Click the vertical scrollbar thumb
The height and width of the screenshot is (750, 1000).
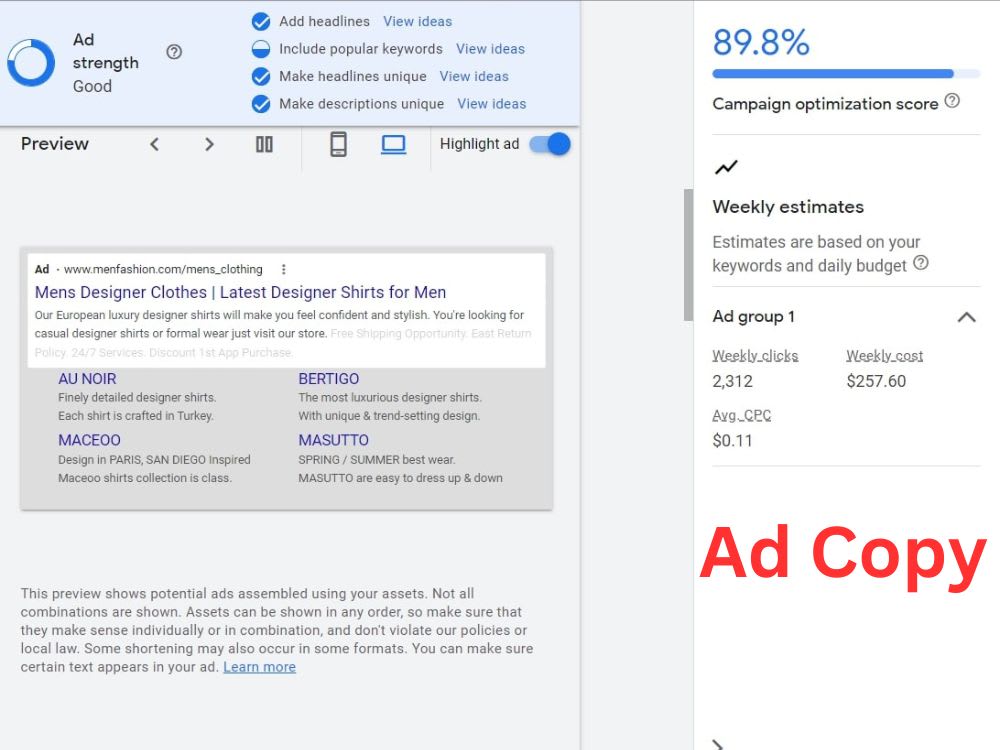[x=688, y=255]
